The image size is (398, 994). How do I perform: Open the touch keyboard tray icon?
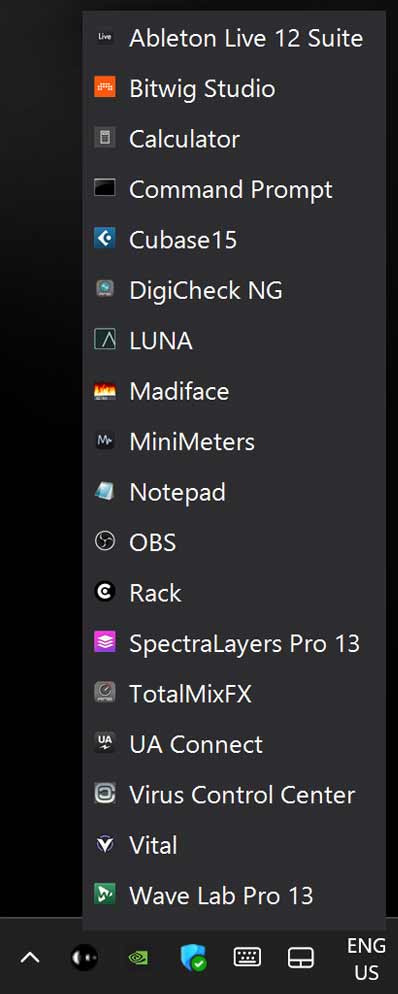(247, 957)
